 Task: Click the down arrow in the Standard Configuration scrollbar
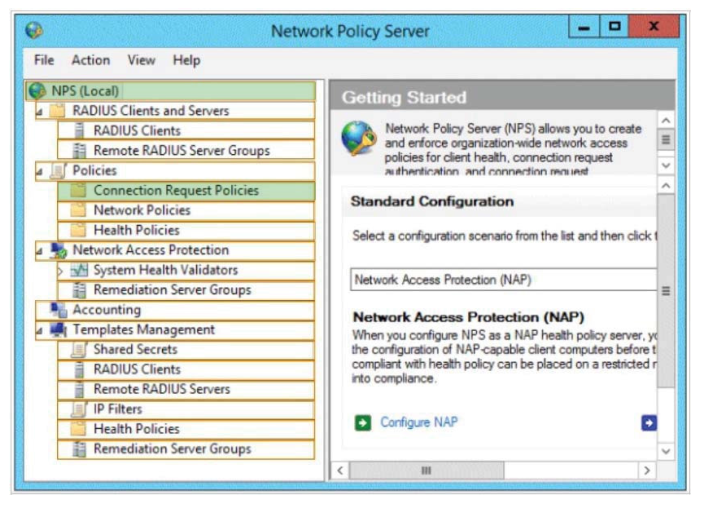point(666,451)
